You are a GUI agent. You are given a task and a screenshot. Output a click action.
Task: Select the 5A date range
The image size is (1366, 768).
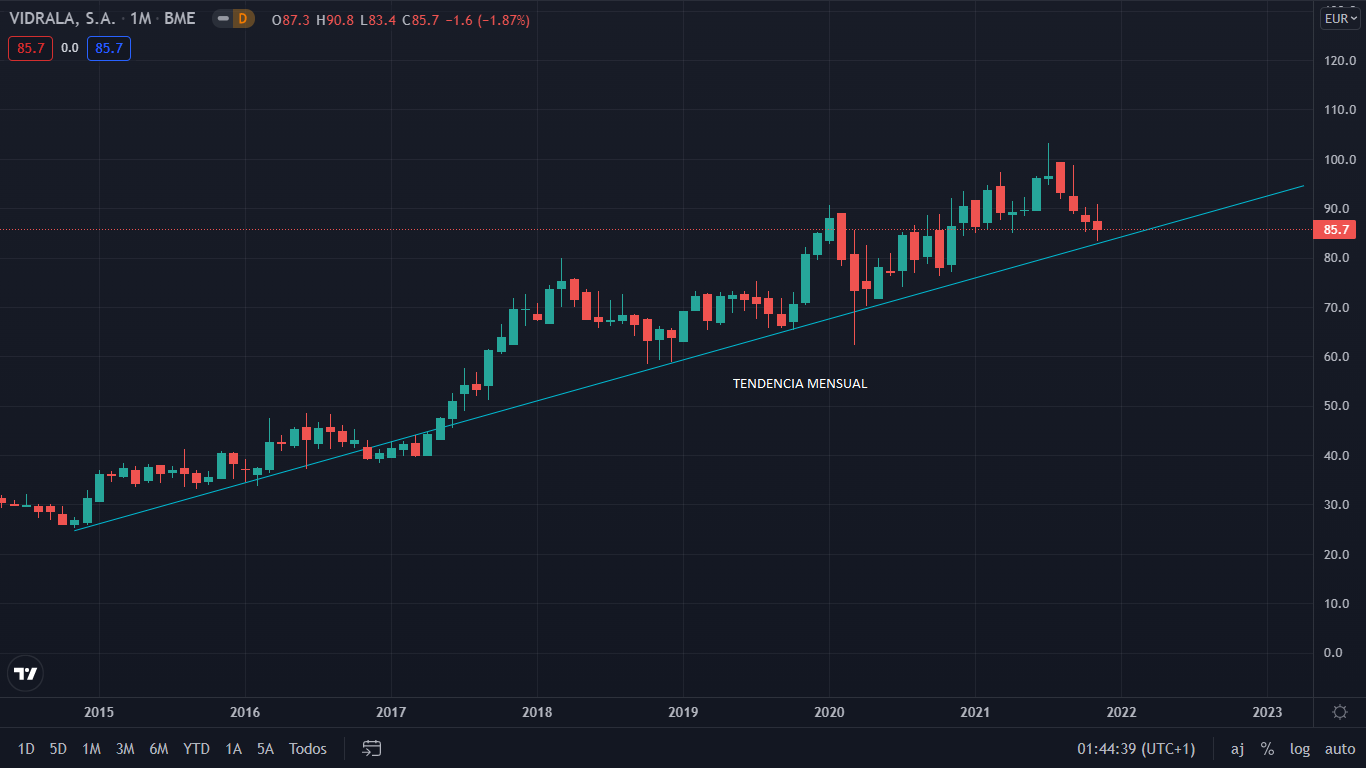[265, 749]
